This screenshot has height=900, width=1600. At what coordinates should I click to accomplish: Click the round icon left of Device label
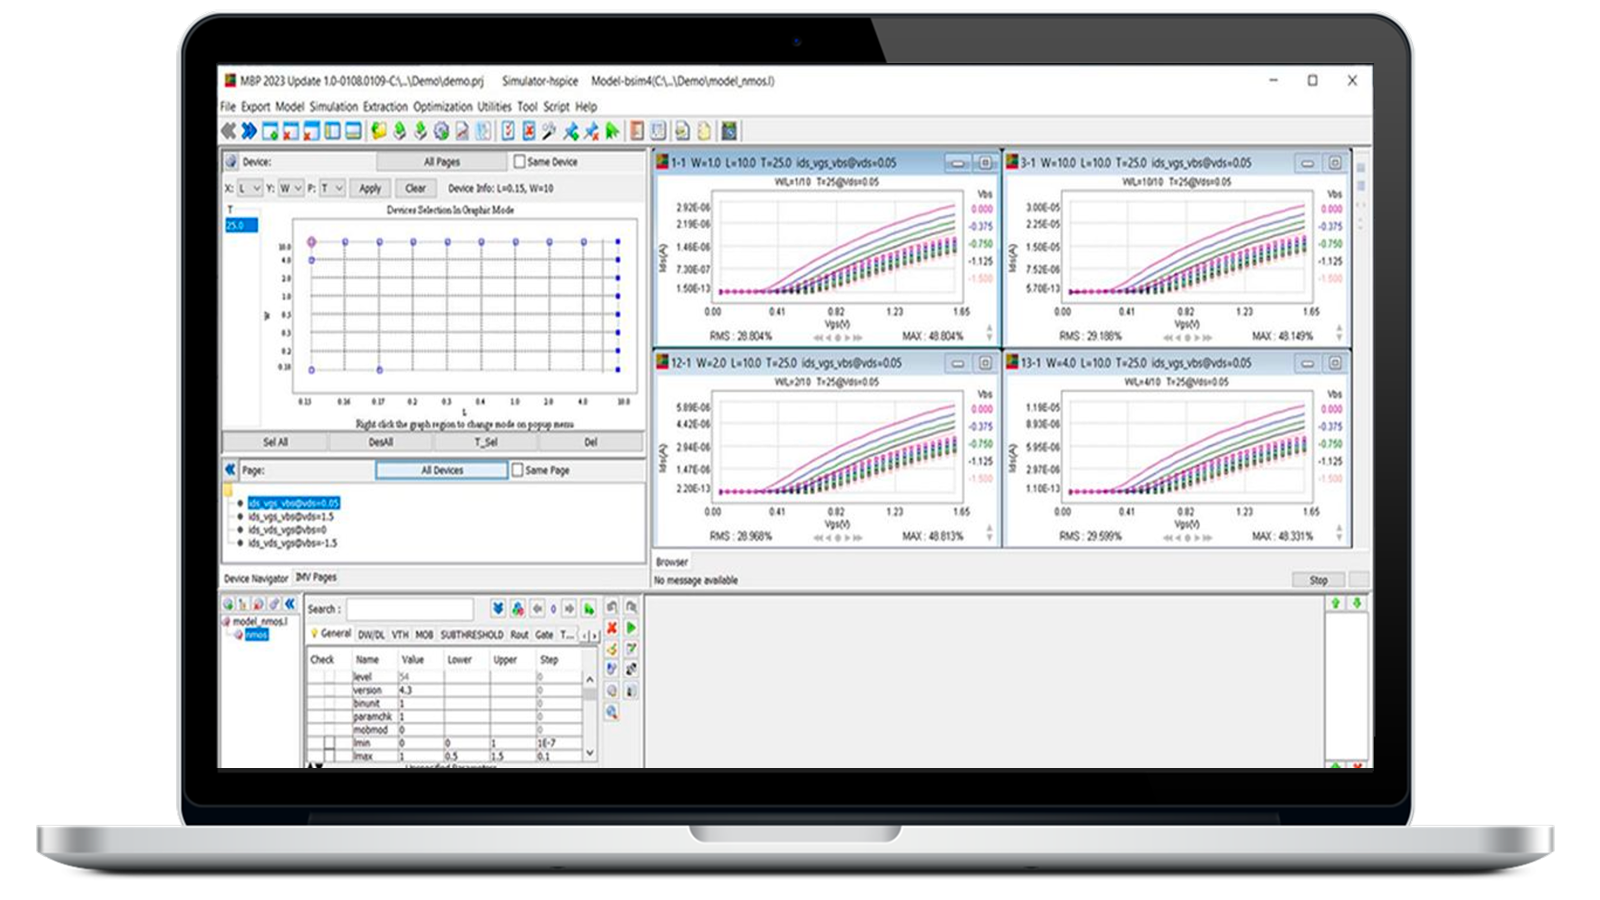[231, 161]
